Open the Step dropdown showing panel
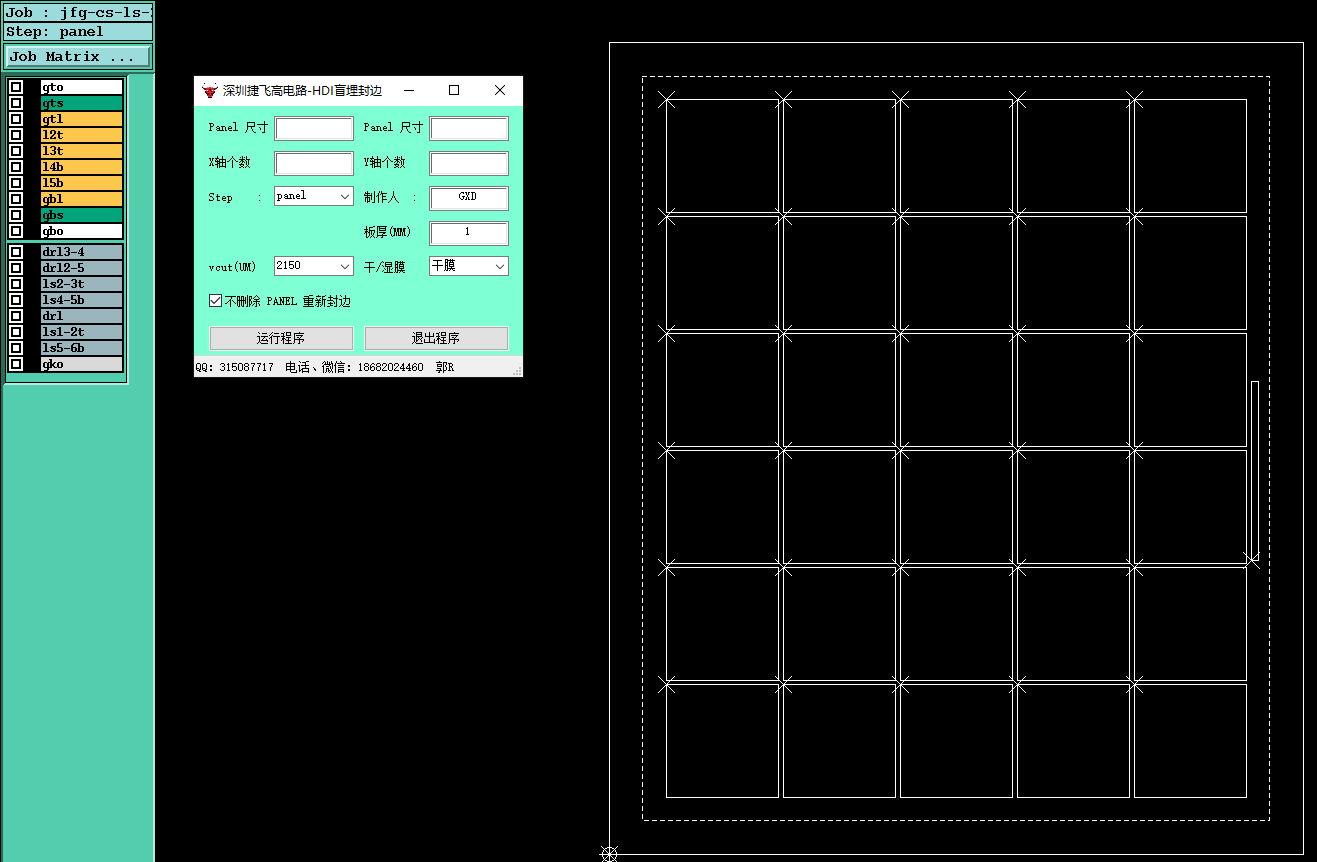 point(314,196)
